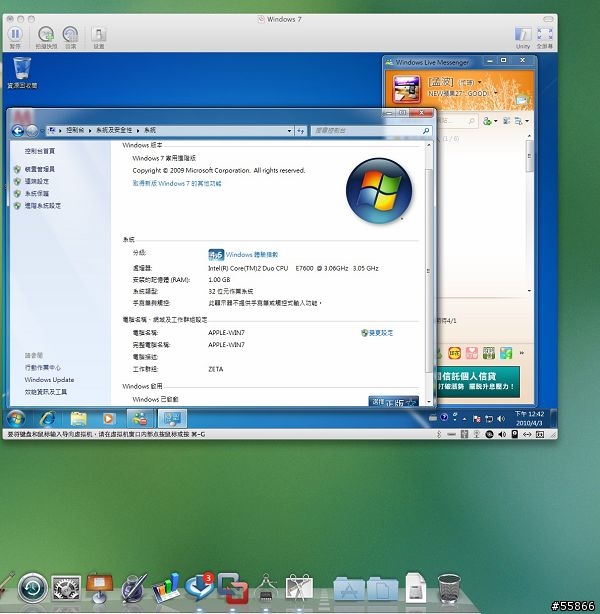Open Advanced system settings in sidebar

[43, 205]
